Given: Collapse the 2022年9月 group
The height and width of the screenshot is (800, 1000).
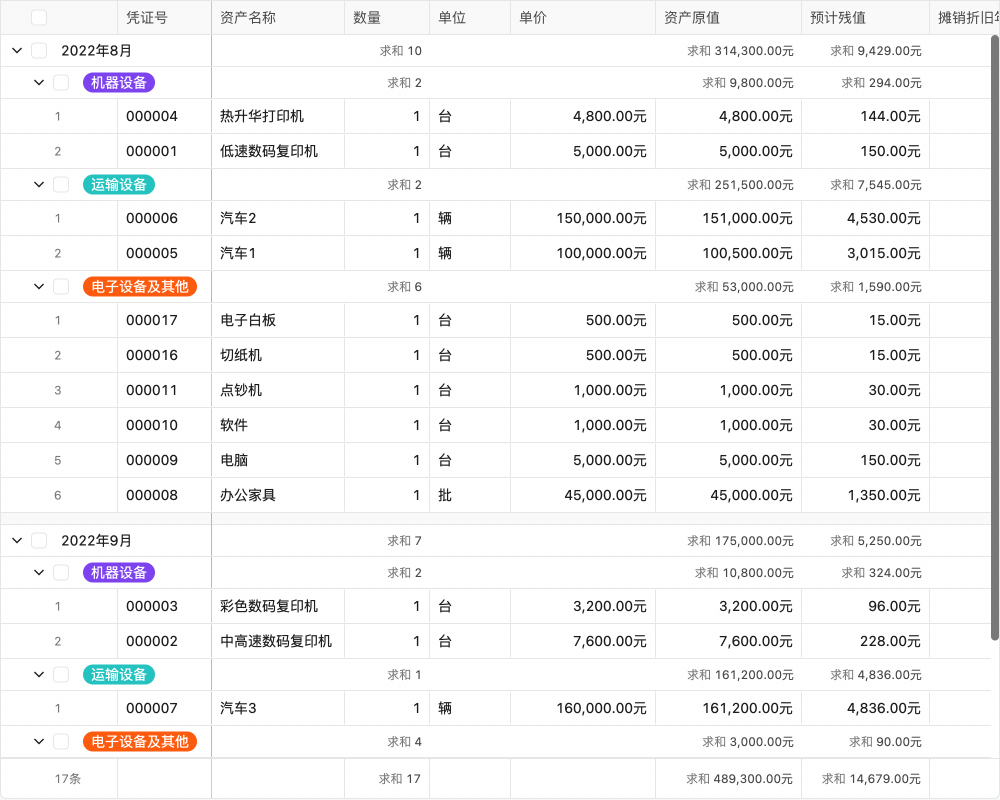Looking at the screenshot, I should coord(16,540).
